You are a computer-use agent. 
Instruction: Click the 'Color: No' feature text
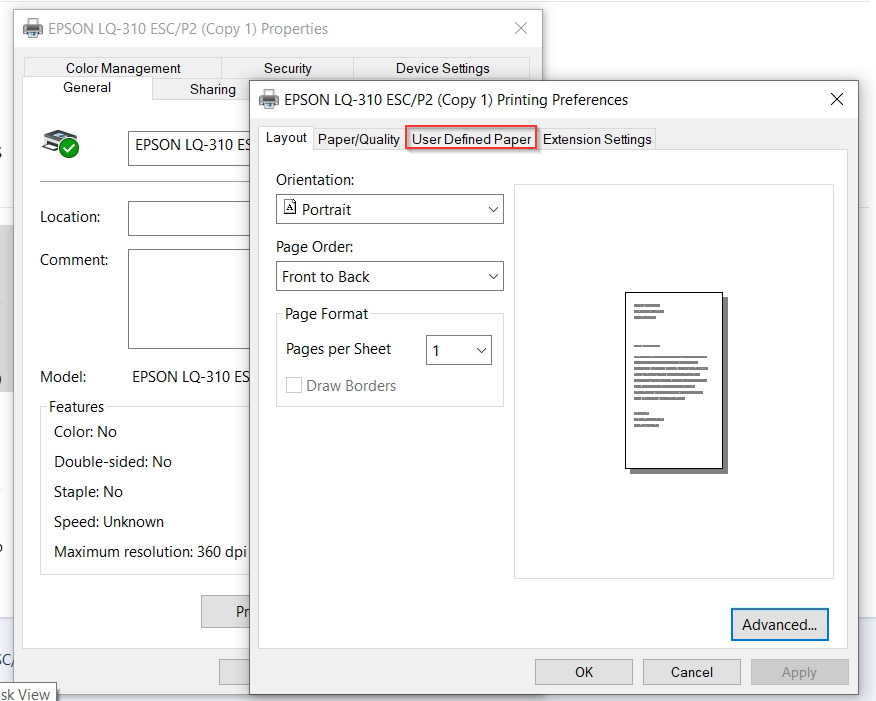point(85,432)
